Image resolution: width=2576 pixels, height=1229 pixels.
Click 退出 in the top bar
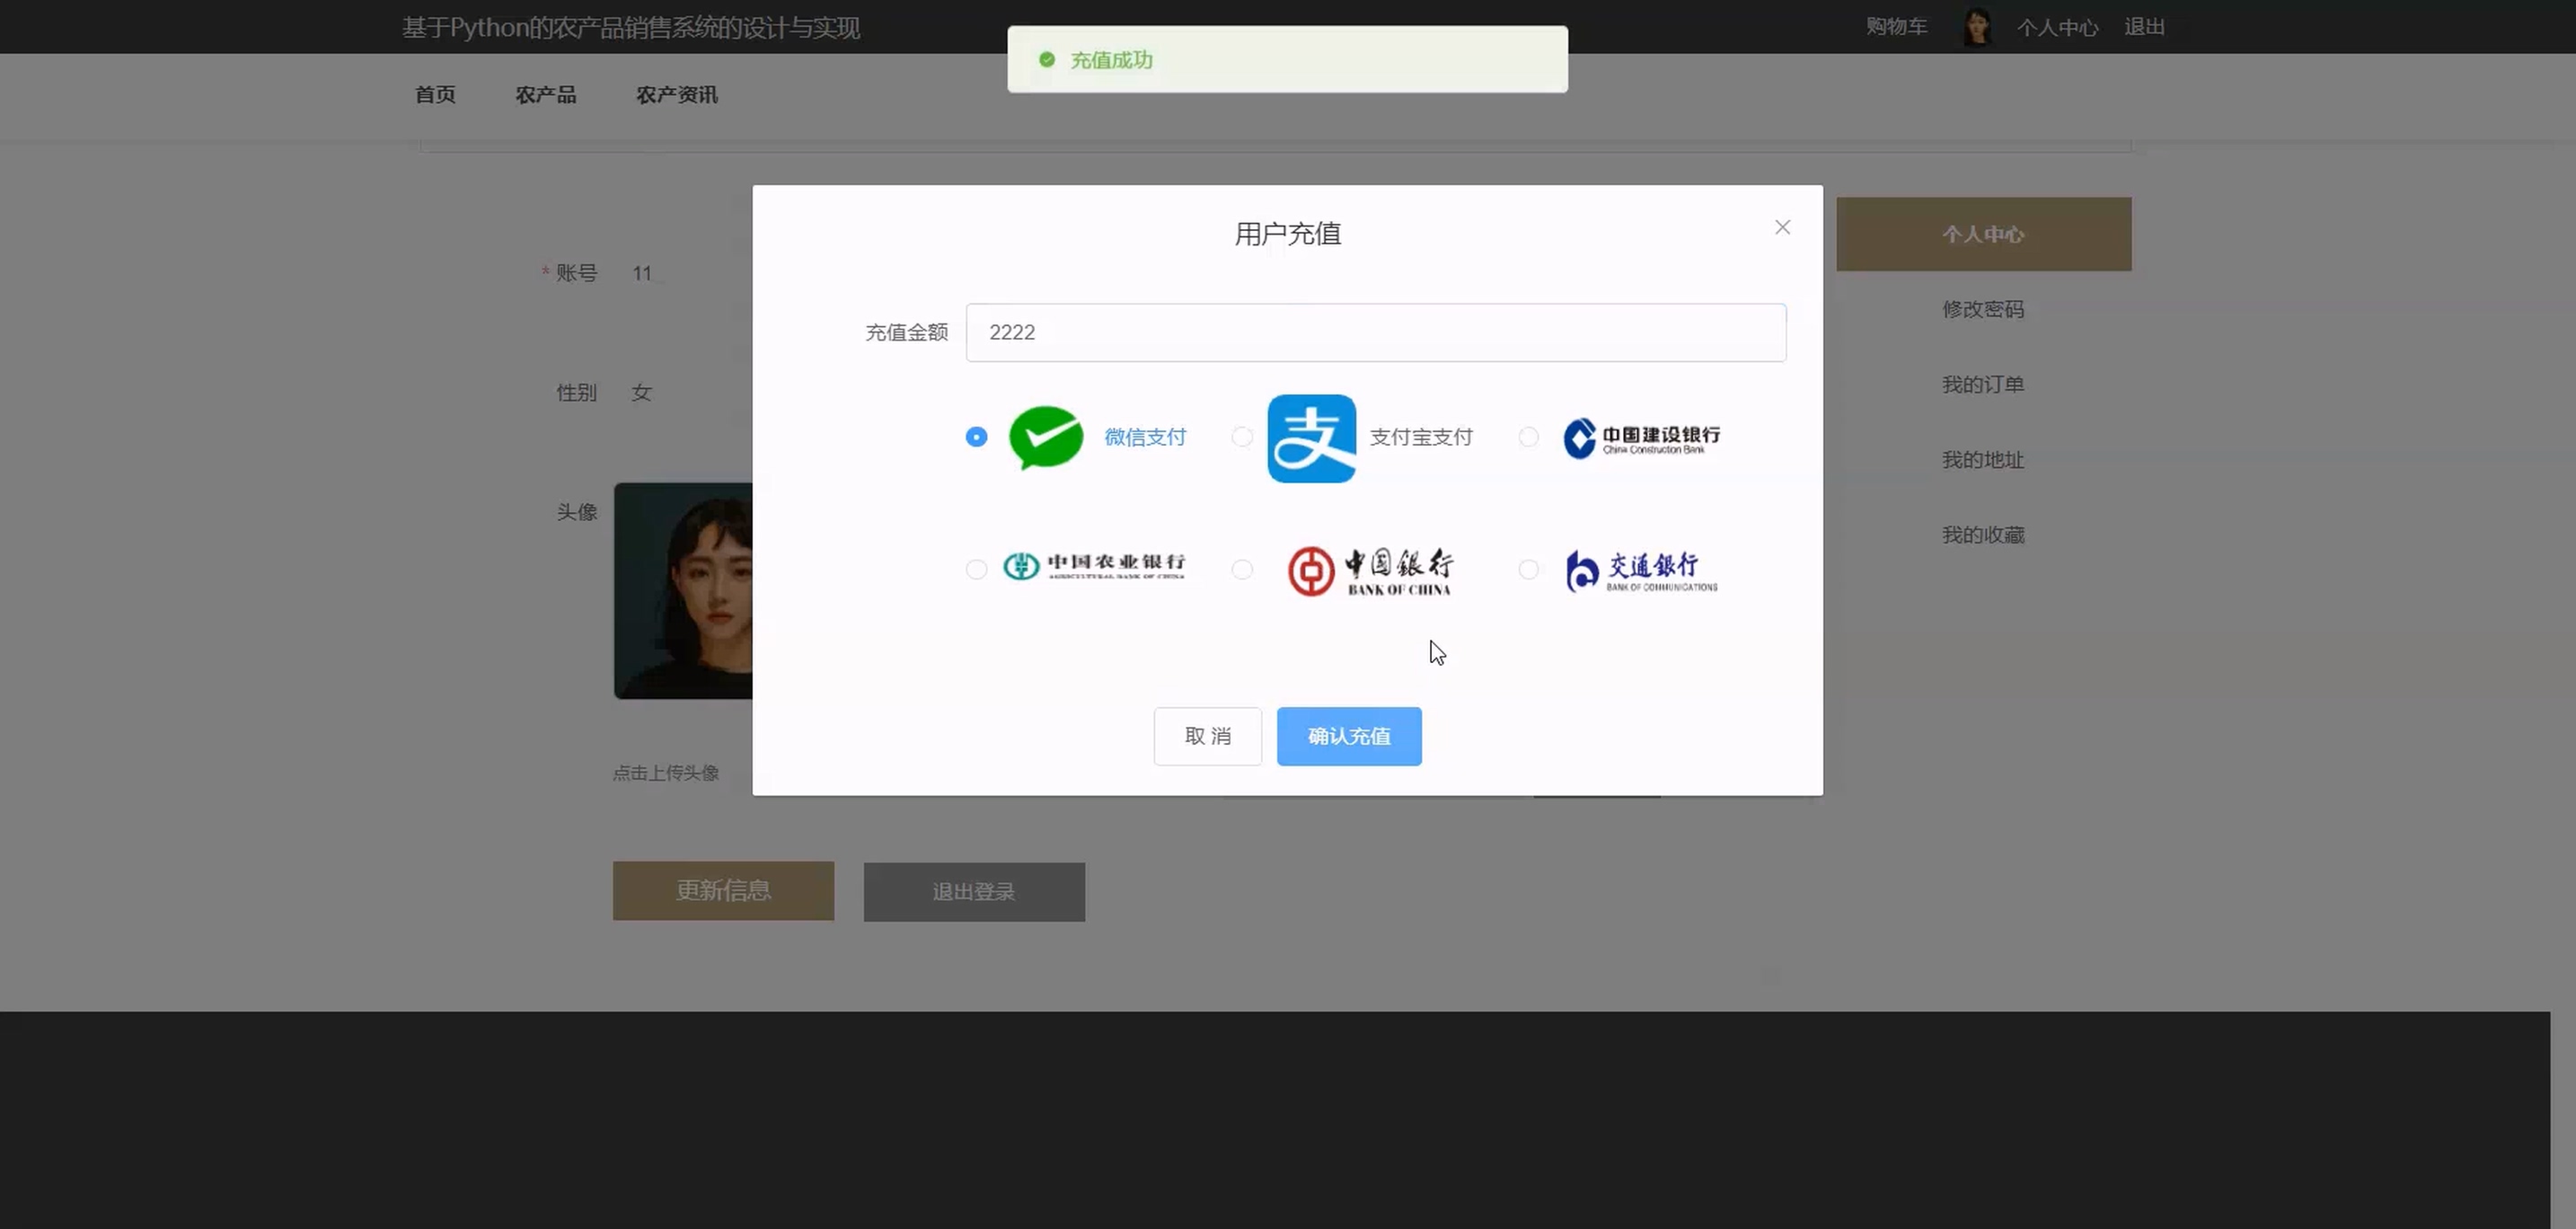tap(2144, 27)
